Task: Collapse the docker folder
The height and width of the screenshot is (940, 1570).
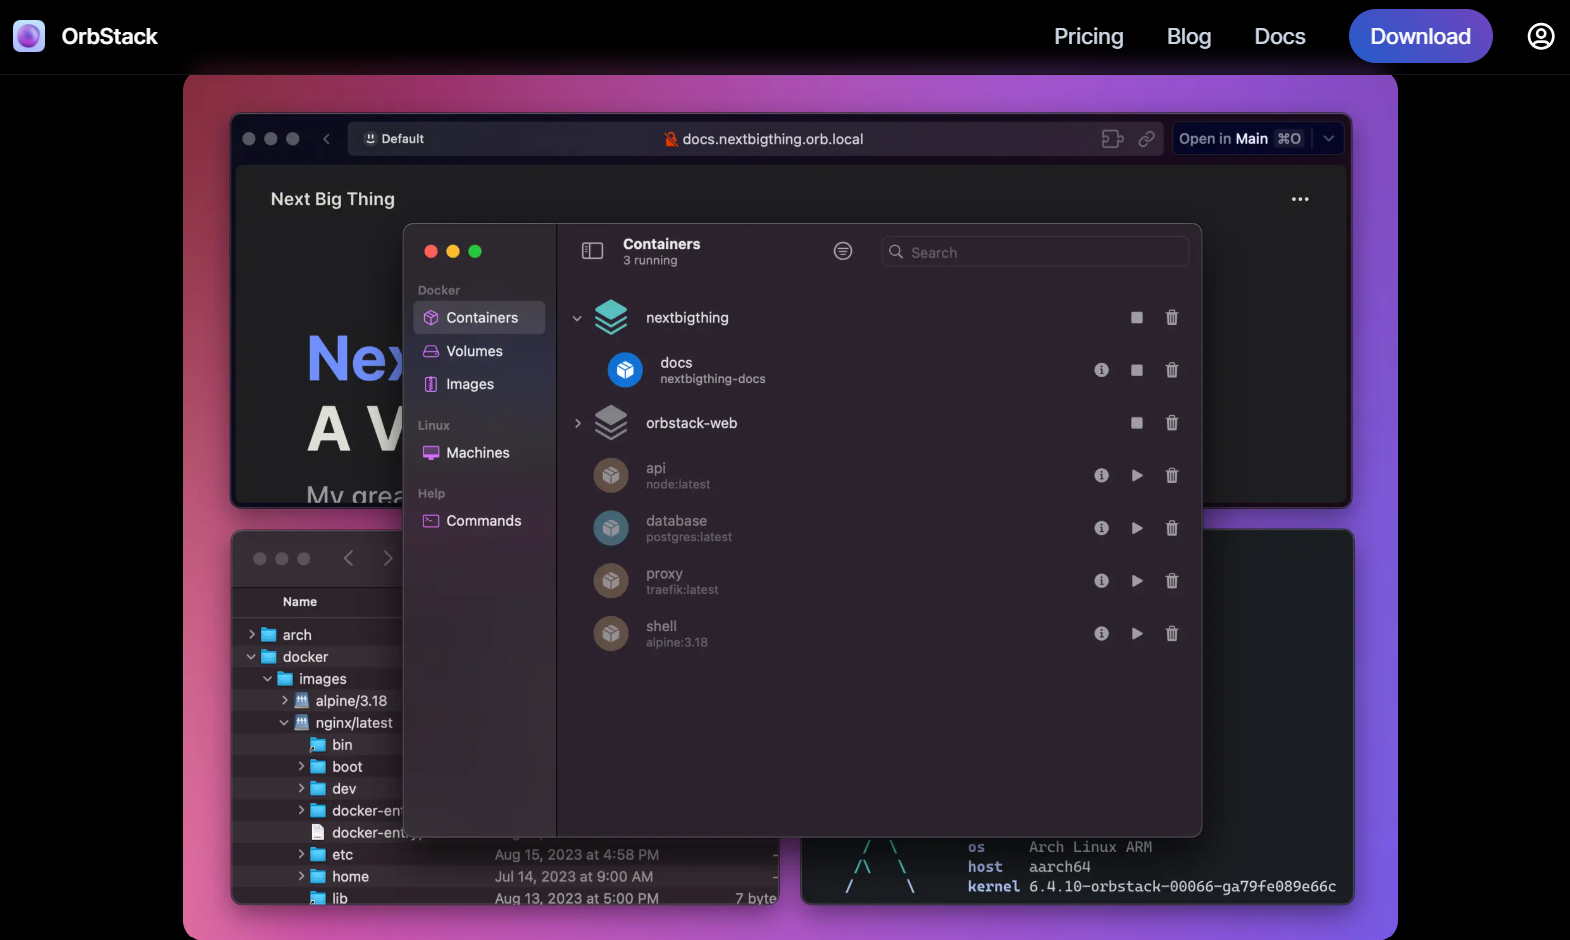Action: (x=251, y=657)
